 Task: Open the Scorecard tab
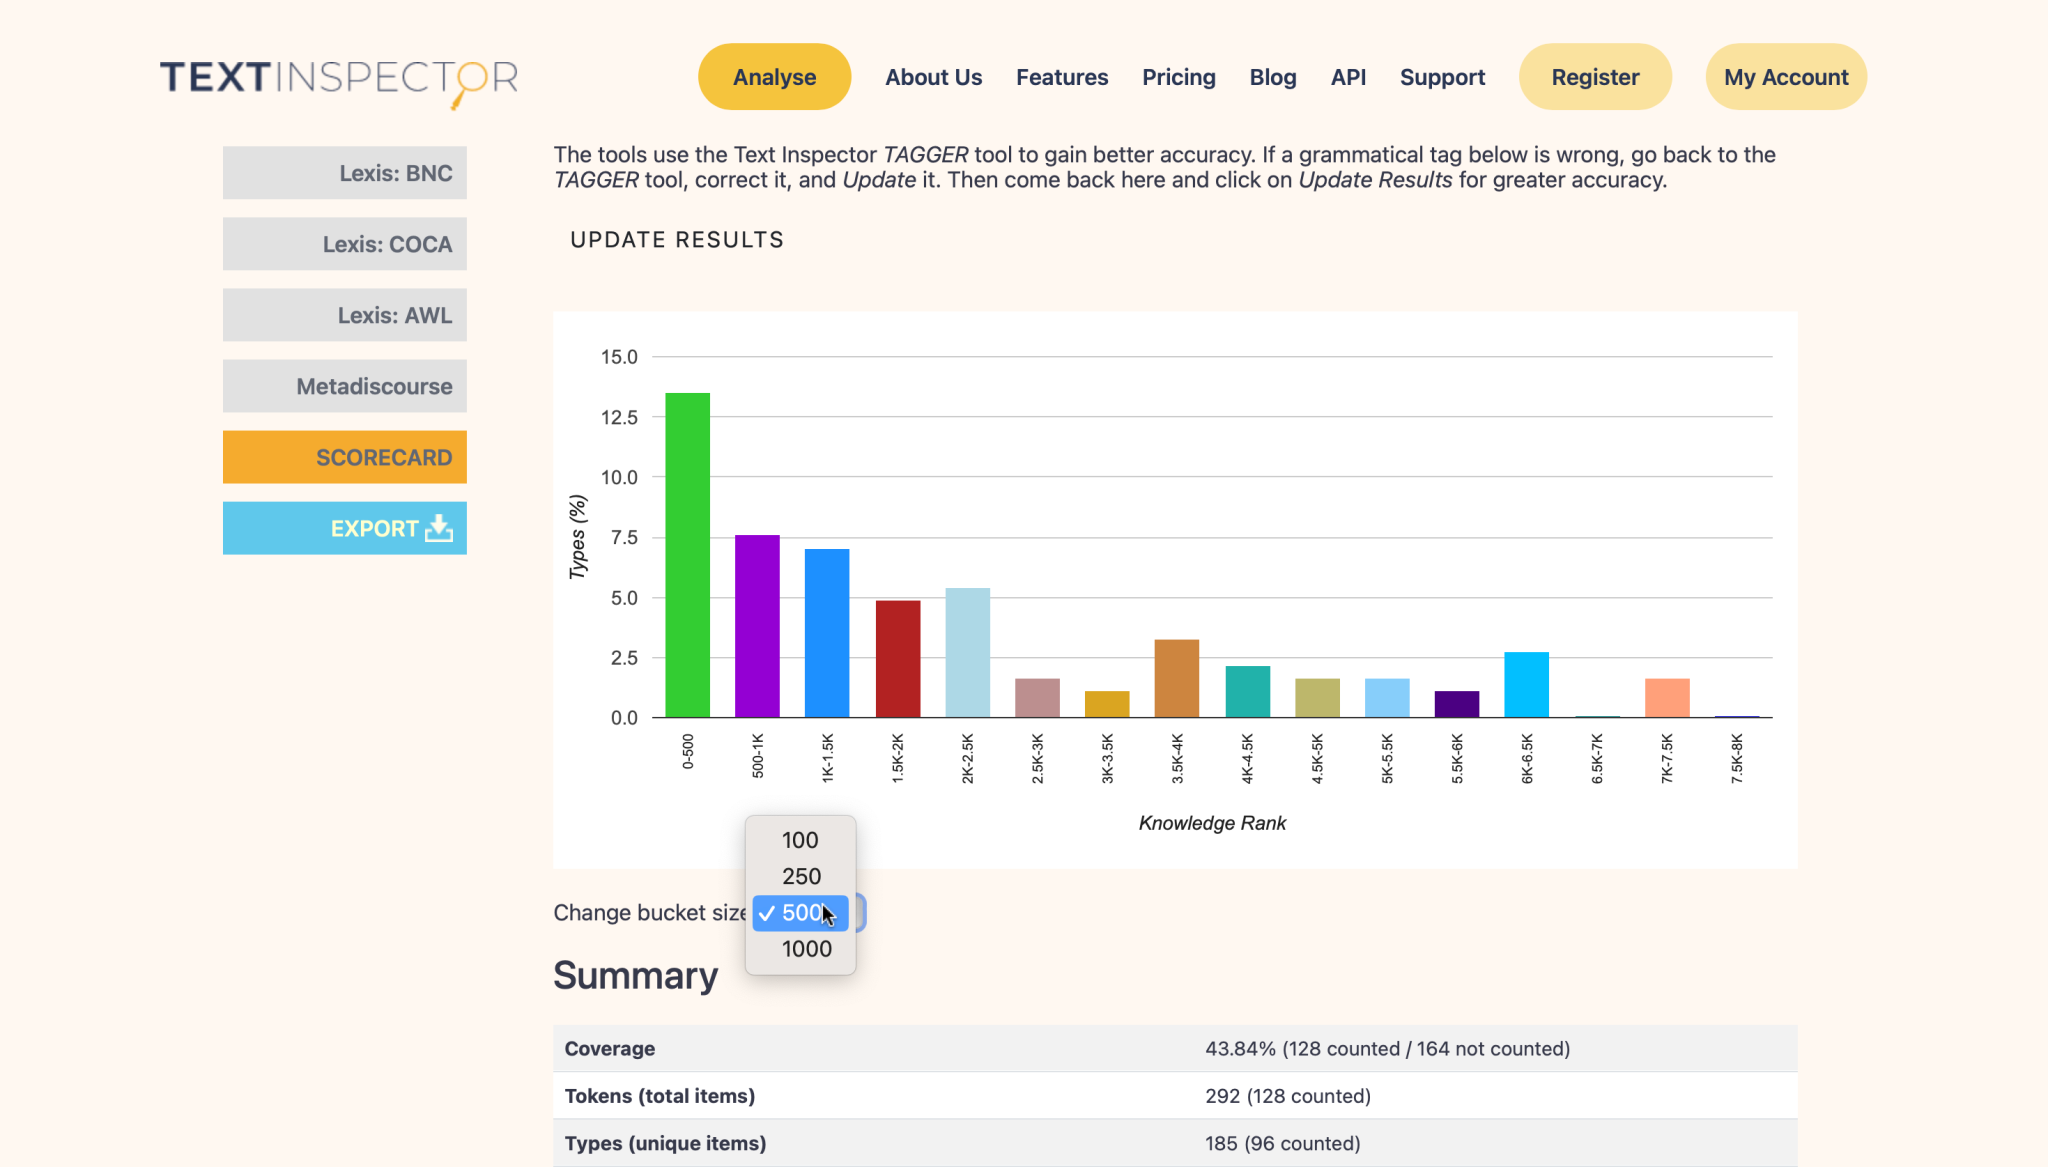point(345,457)
